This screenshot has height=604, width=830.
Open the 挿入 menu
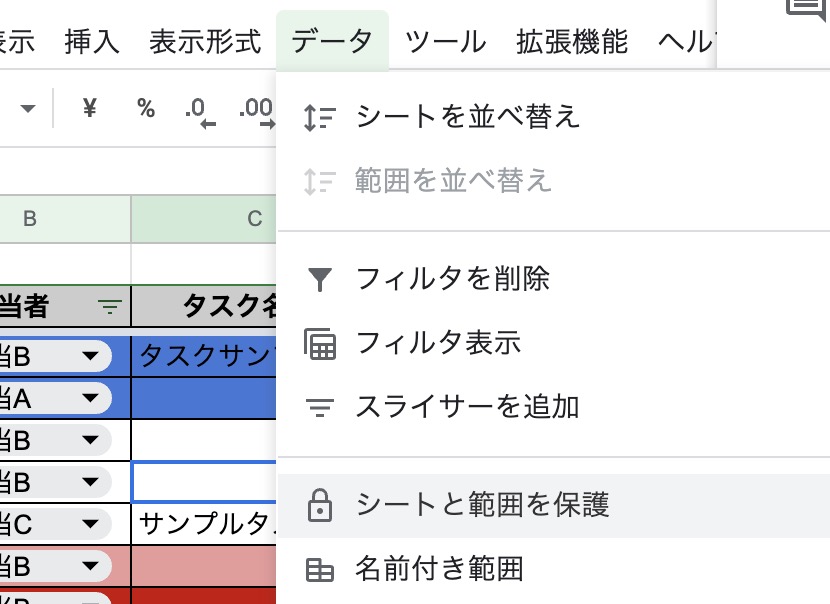(92, 42)
